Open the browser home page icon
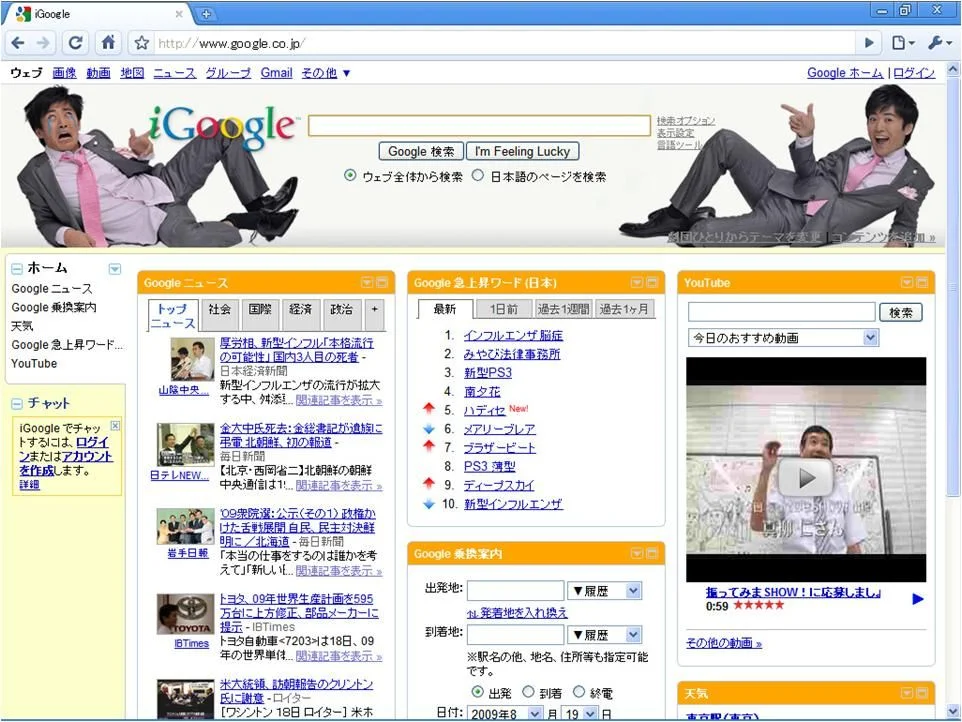The height and width of the screenshot is (722, 962). pyautogui.click(x=108, y=42)
